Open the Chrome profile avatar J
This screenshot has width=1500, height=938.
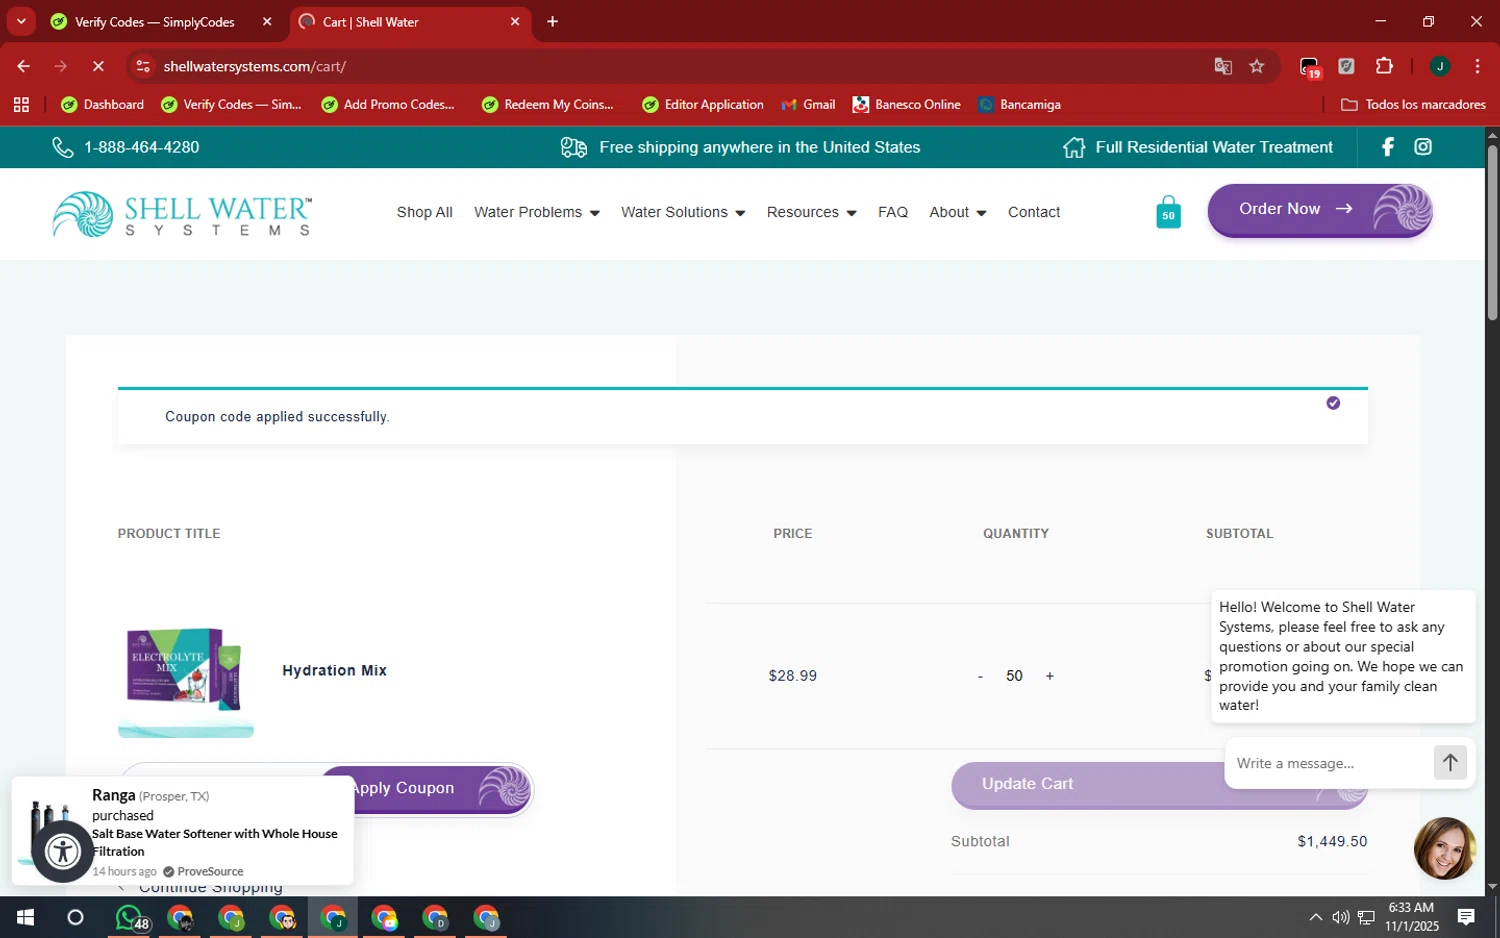pyautogui.click(x=1440, y=66)
